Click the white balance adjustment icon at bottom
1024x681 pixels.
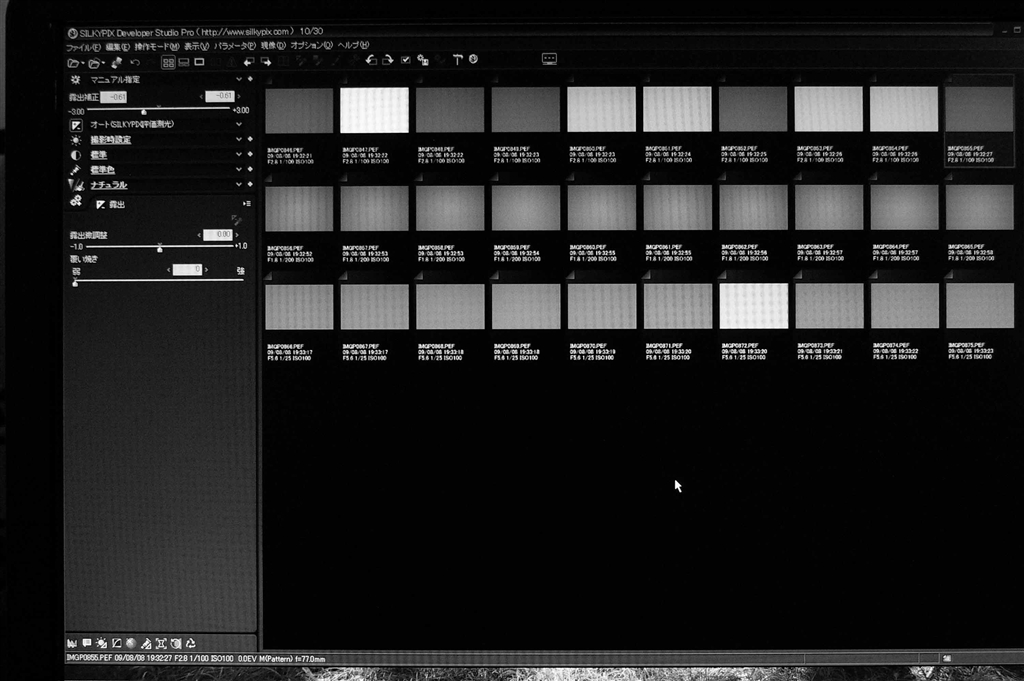point(102,644)
